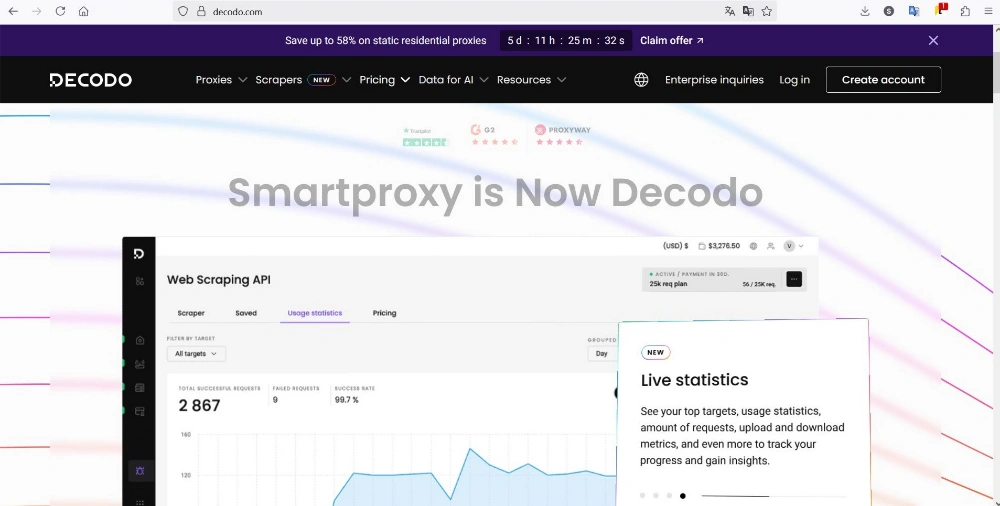1000x506 pixels.
Task: Click the shield tracking protection icon
Action: point(183,11)
